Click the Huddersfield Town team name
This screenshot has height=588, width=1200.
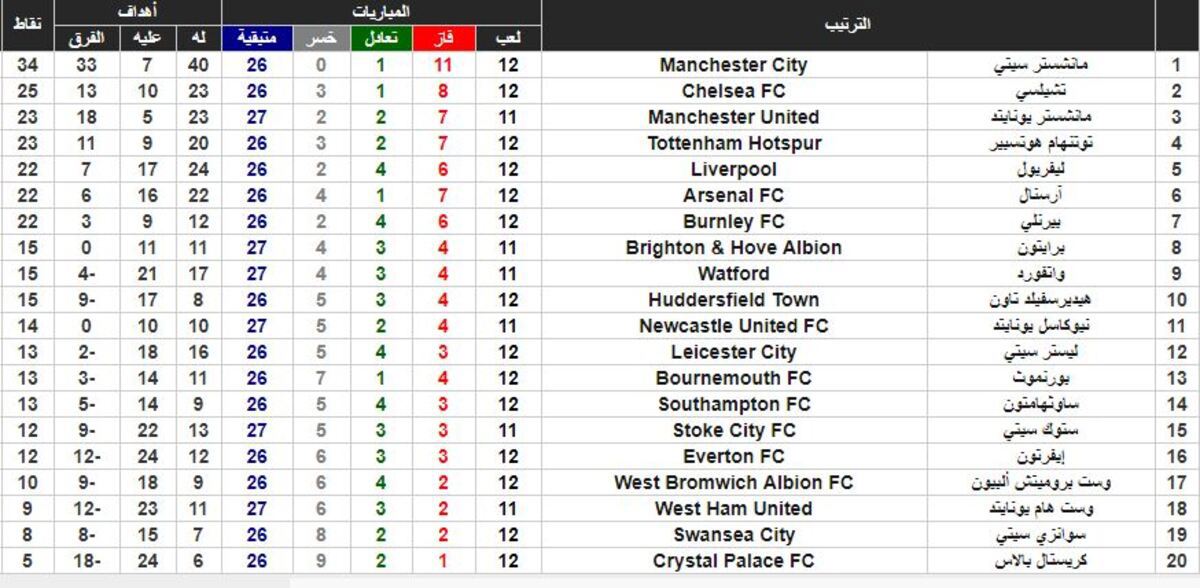tap(733, 300)
